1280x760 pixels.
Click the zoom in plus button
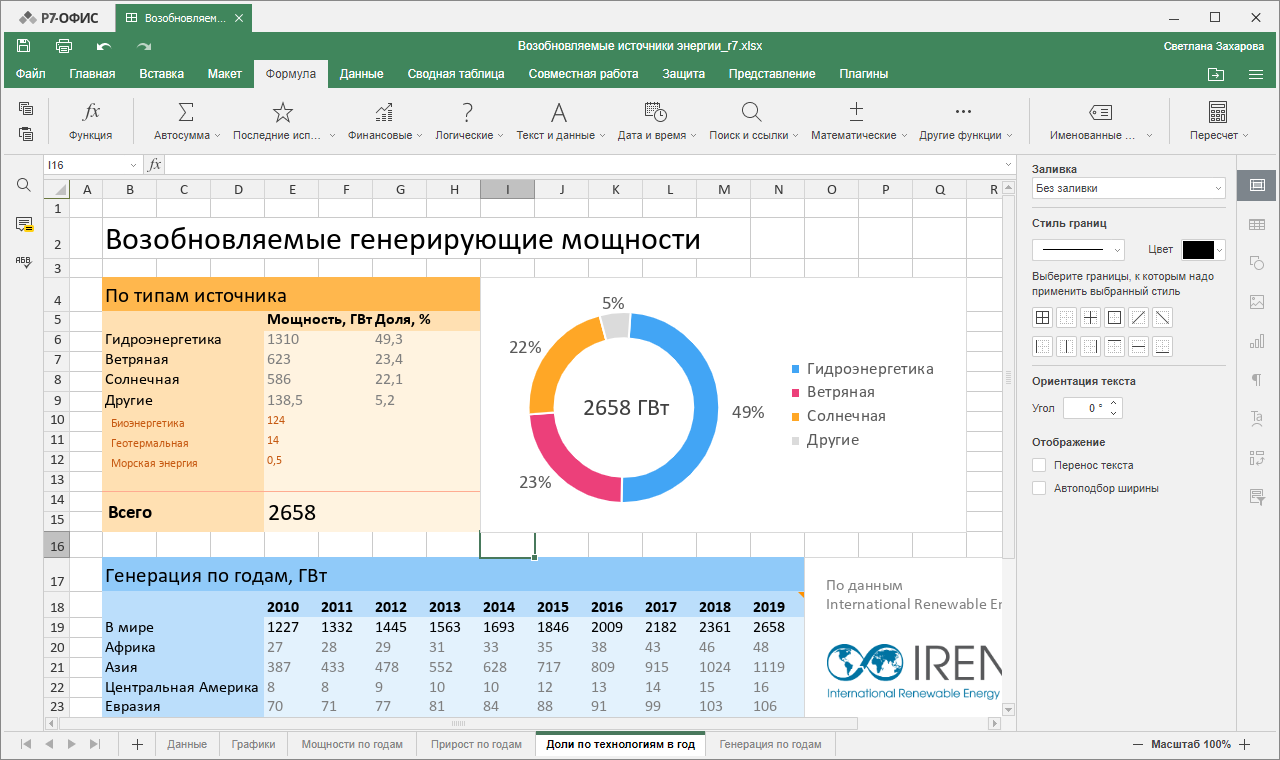1245,744
